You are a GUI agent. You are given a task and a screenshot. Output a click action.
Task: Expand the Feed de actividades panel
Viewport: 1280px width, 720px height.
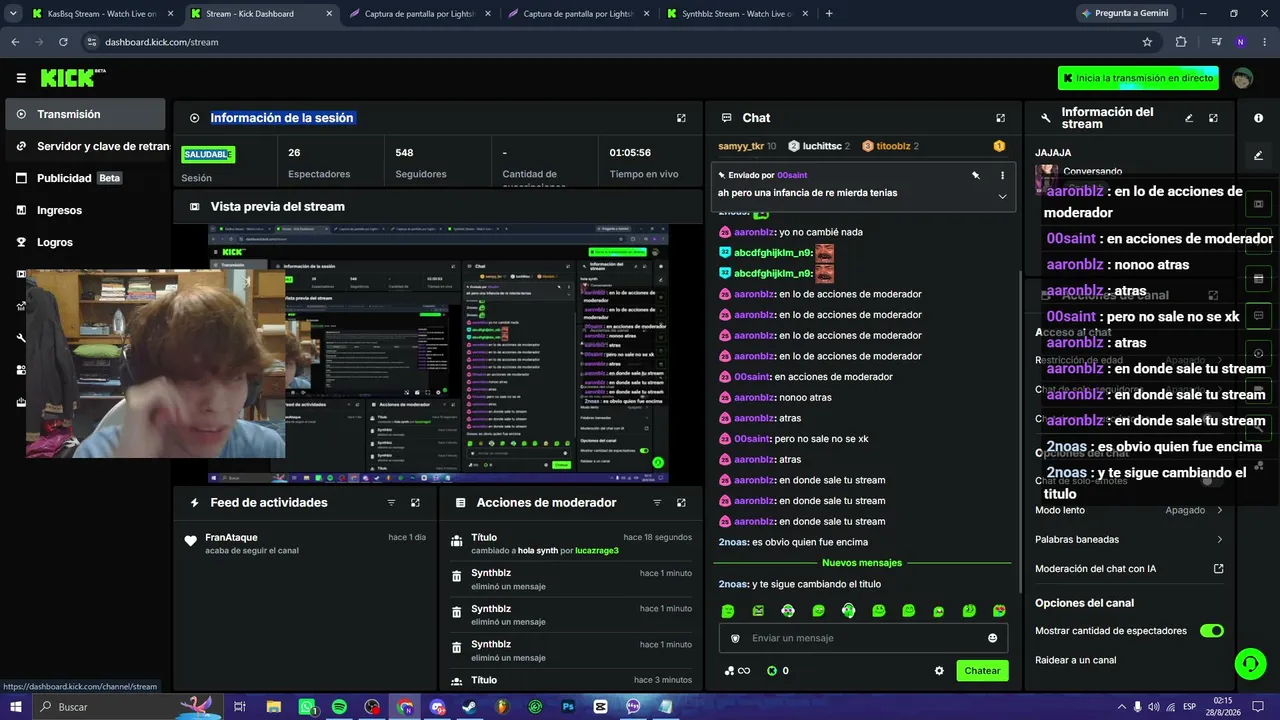pyautogui.click(x=415, y=503)
